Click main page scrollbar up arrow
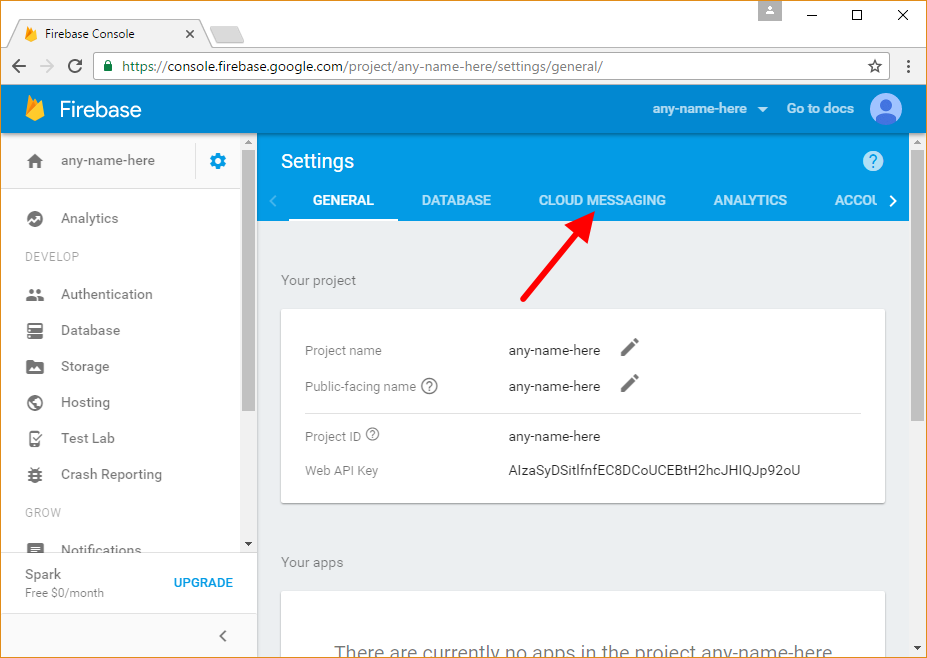 918,142
